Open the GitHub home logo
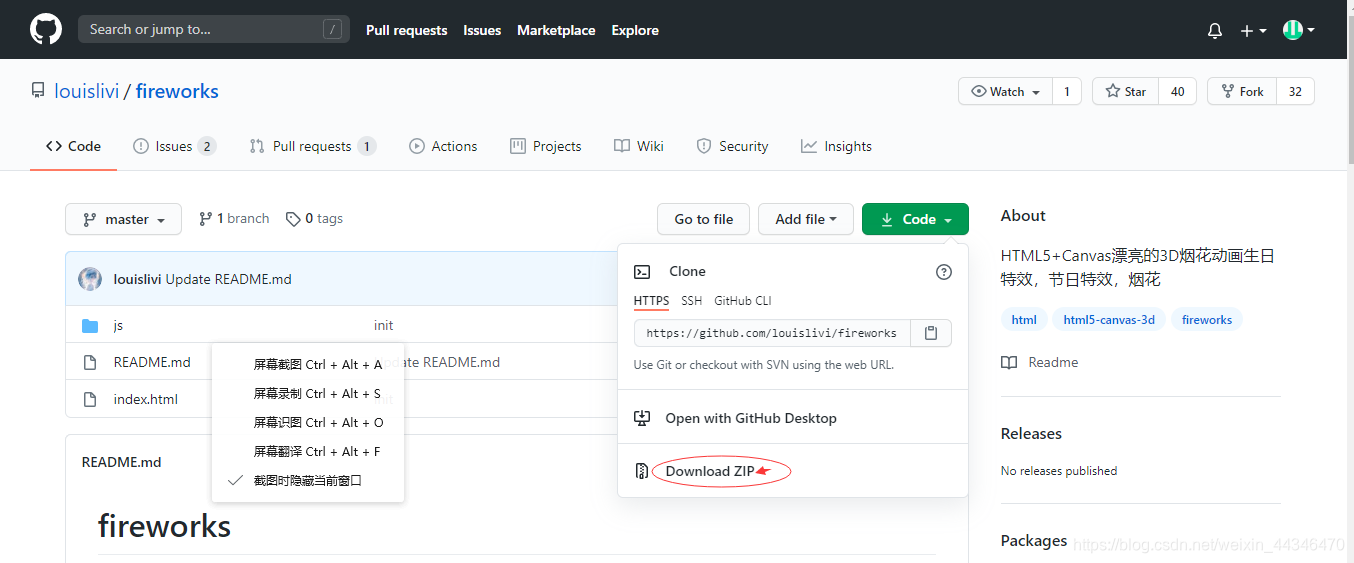This screenshot has width=1354, height=563. pos(46,29)
